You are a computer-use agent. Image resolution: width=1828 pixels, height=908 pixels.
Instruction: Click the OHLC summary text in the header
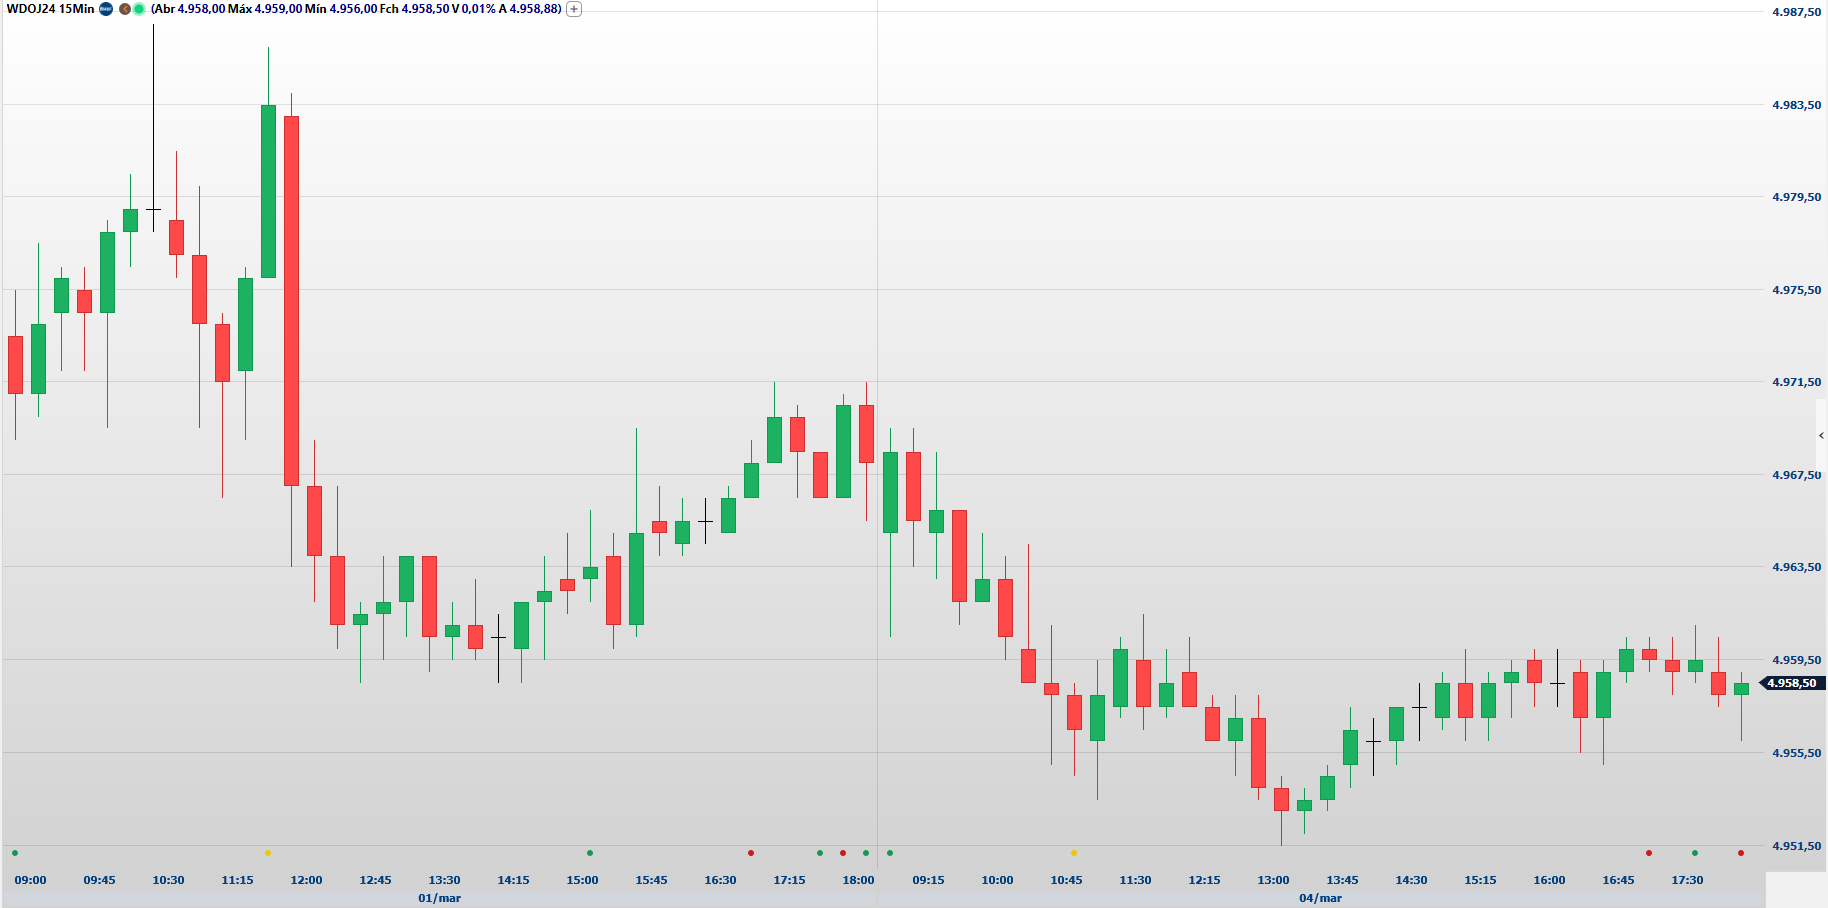[356, 9]
